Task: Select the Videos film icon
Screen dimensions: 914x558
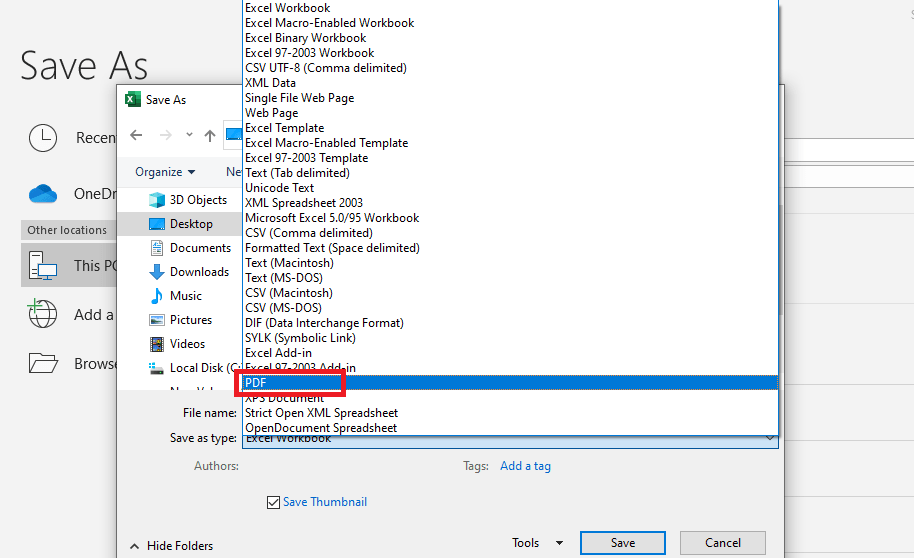Action: point(157,344)
